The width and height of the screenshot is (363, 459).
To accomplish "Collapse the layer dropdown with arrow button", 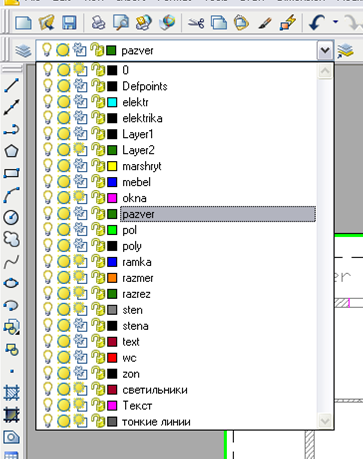I will [x=325, y=51].
